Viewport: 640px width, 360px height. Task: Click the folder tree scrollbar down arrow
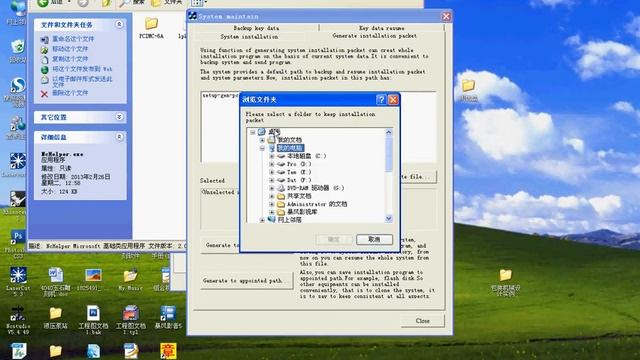coord(389,219)
